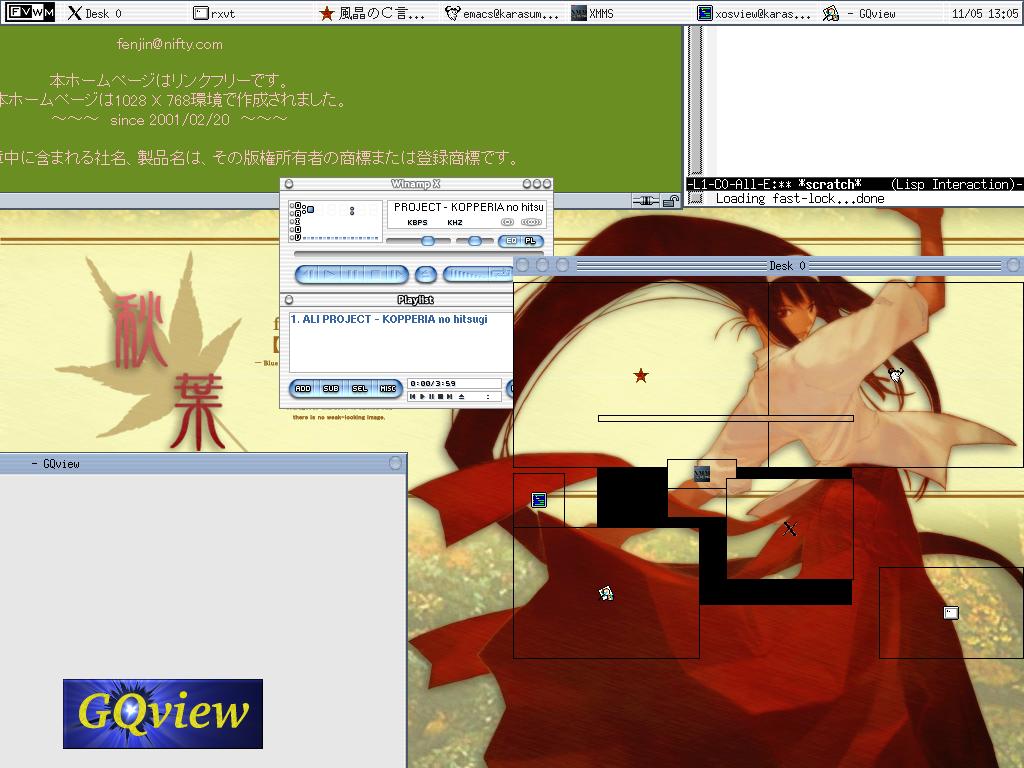The width and height of the screenshot is (1024, 768).
Task: Toggle double size with the D letter
Action: click(x=298, y=229)
